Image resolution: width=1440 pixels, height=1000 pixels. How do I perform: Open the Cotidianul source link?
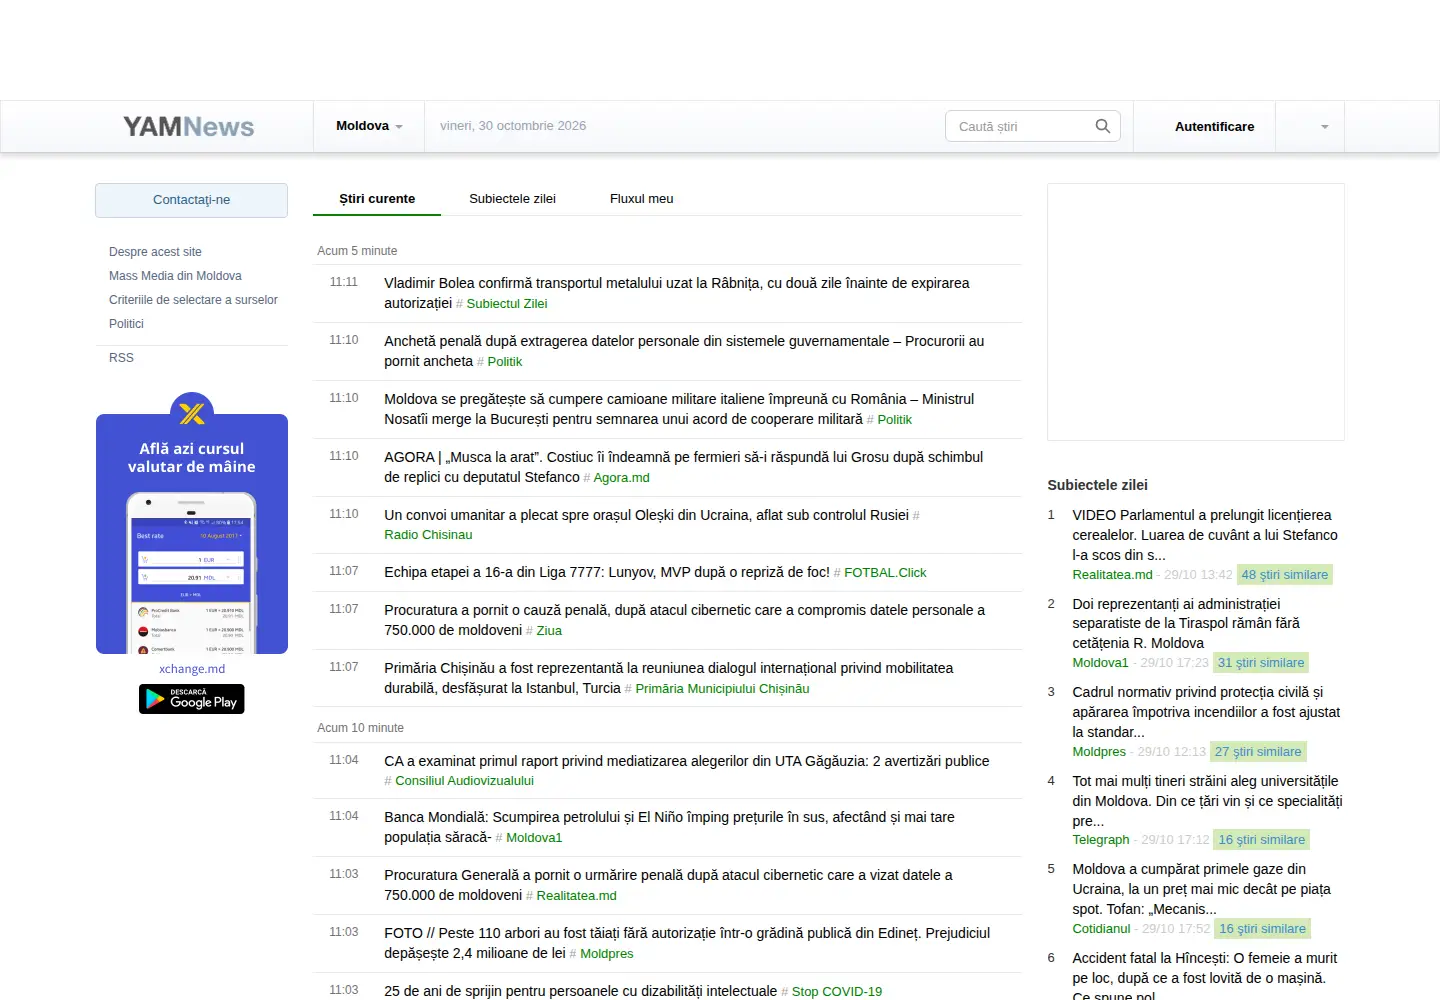(1101, 929)
